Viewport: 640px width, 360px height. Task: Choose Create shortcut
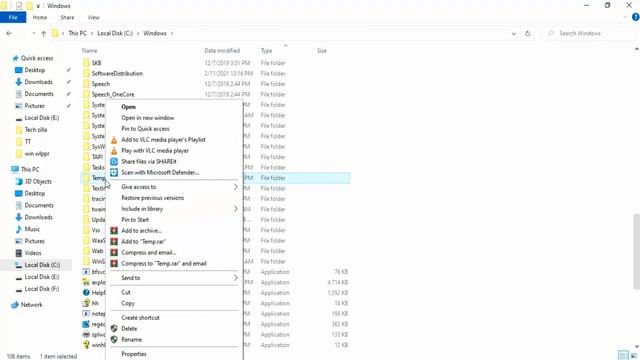[x=140, y=318]
